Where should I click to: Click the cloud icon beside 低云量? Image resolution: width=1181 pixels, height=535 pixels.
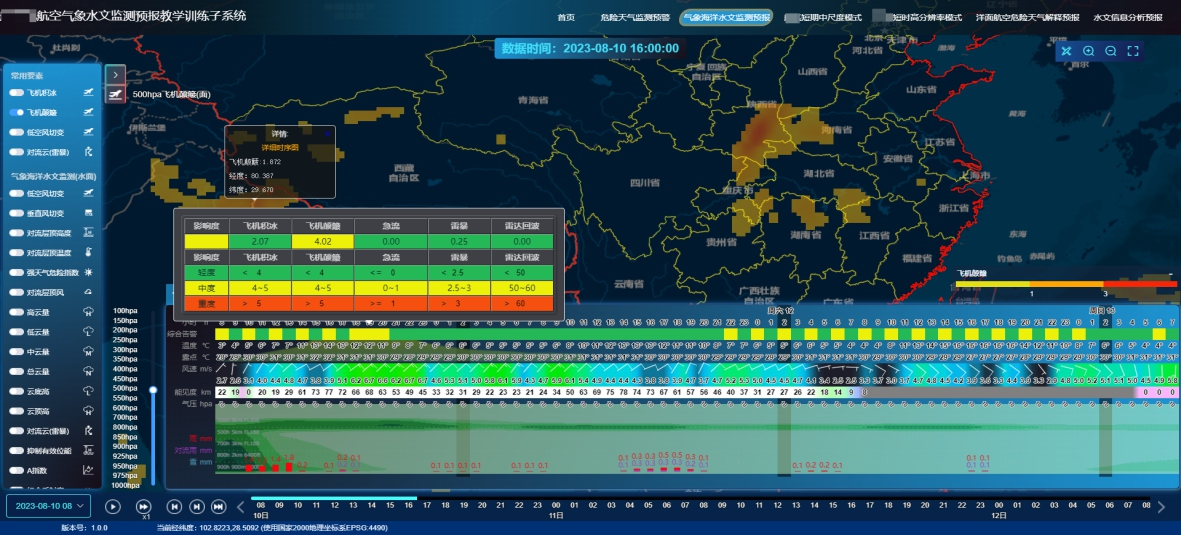pyautogui.click(x=88, y=332)
